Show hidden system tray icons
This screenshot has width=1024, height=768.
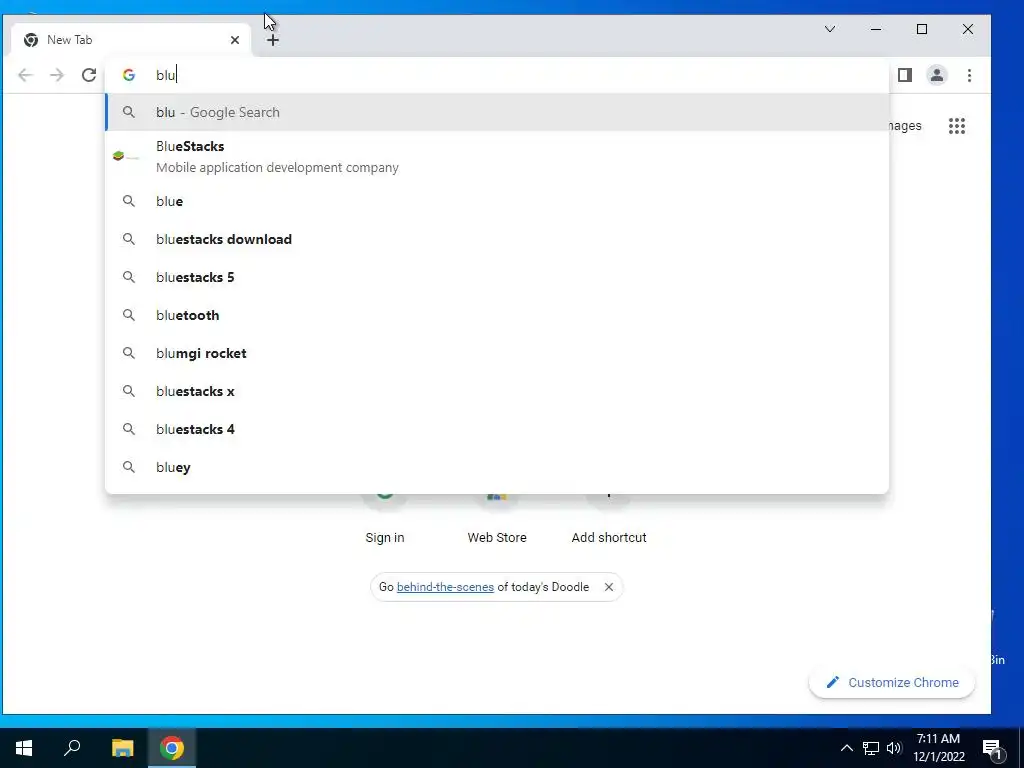[846, 748]
